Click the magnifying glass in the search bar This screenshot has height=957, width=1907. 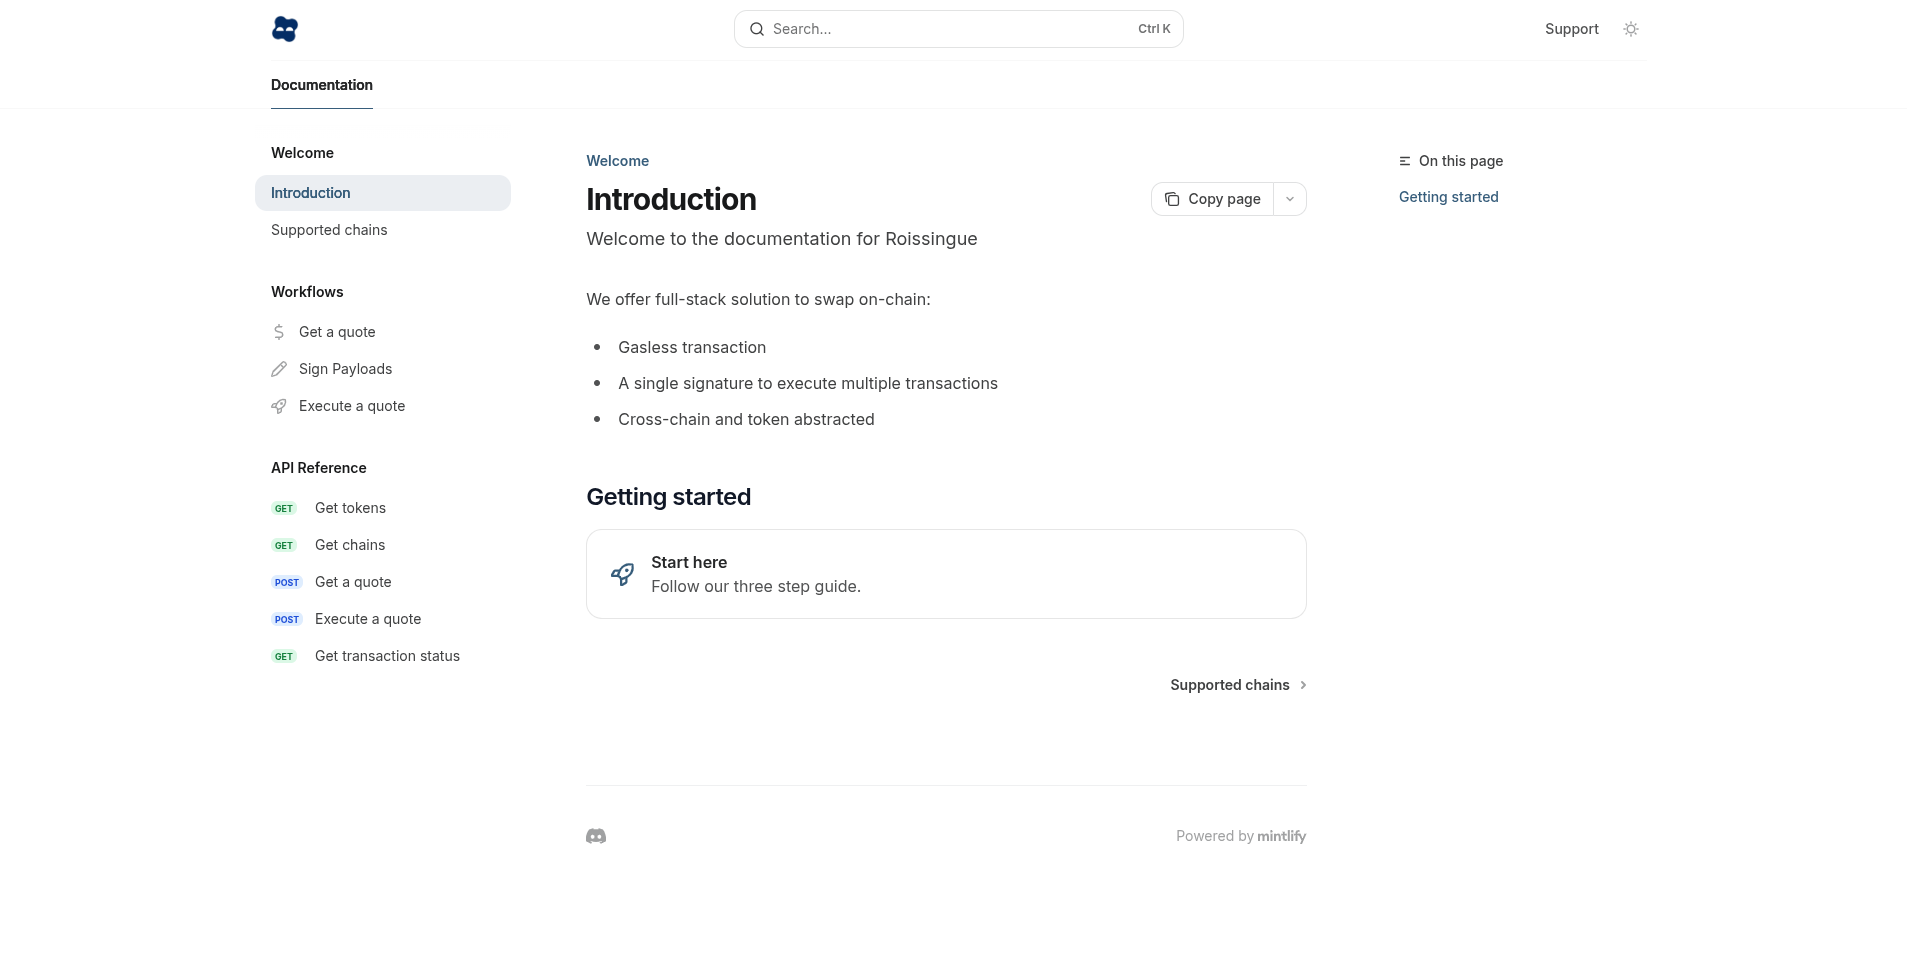tap(757, 29)
